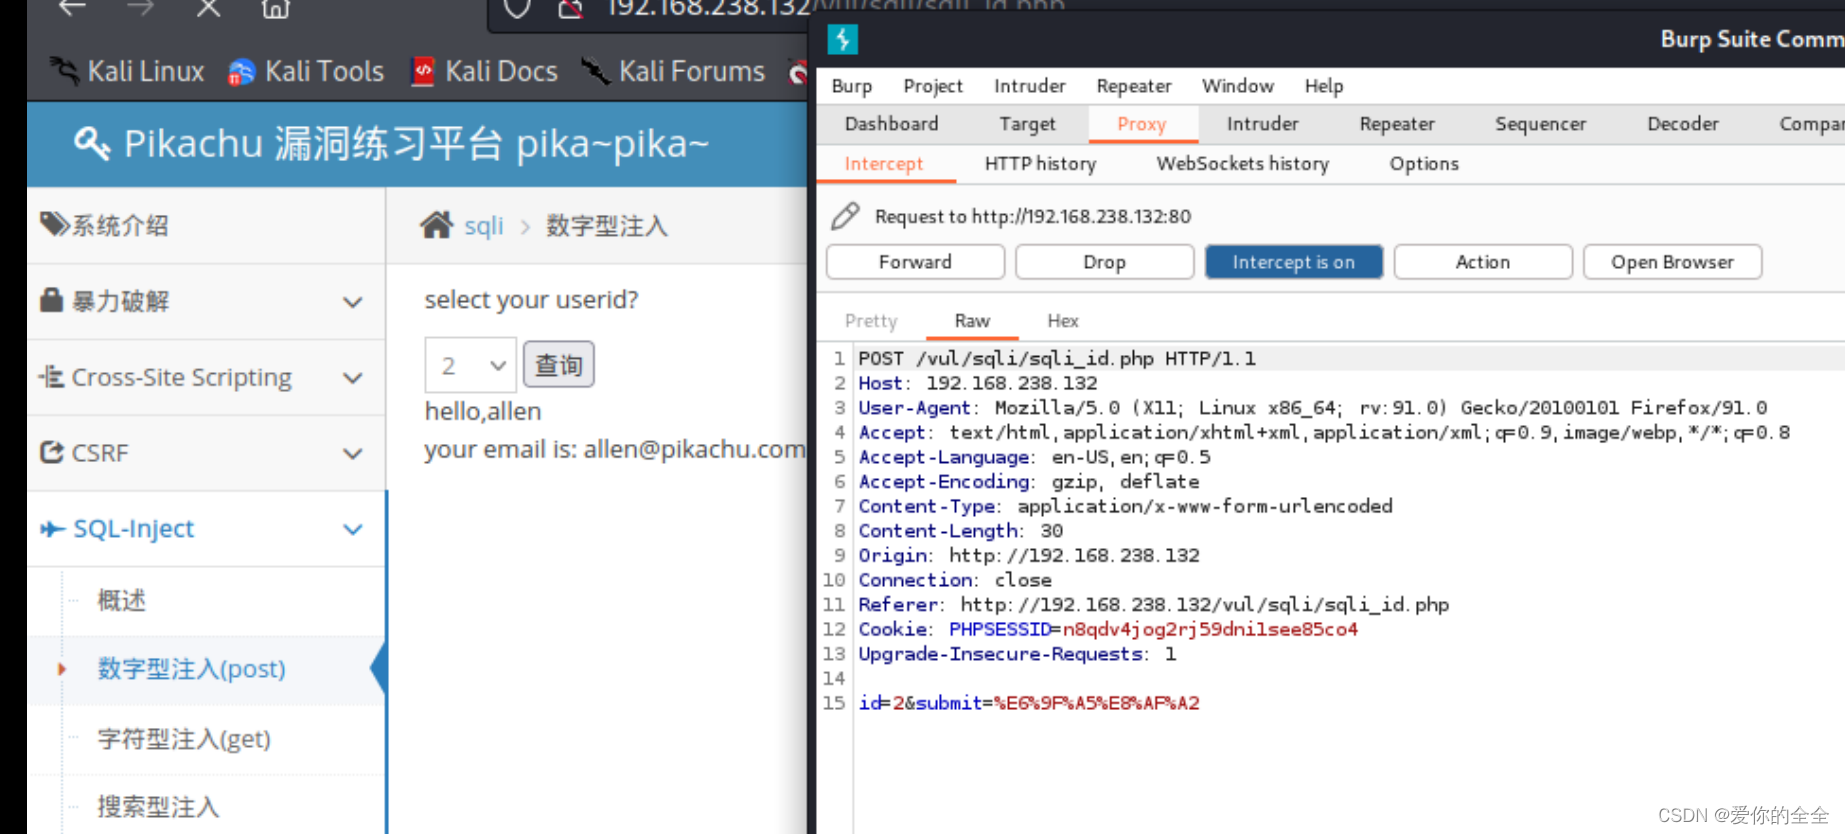
Task: Switch to the Decoder tab
Action: tap(1683, 124)
